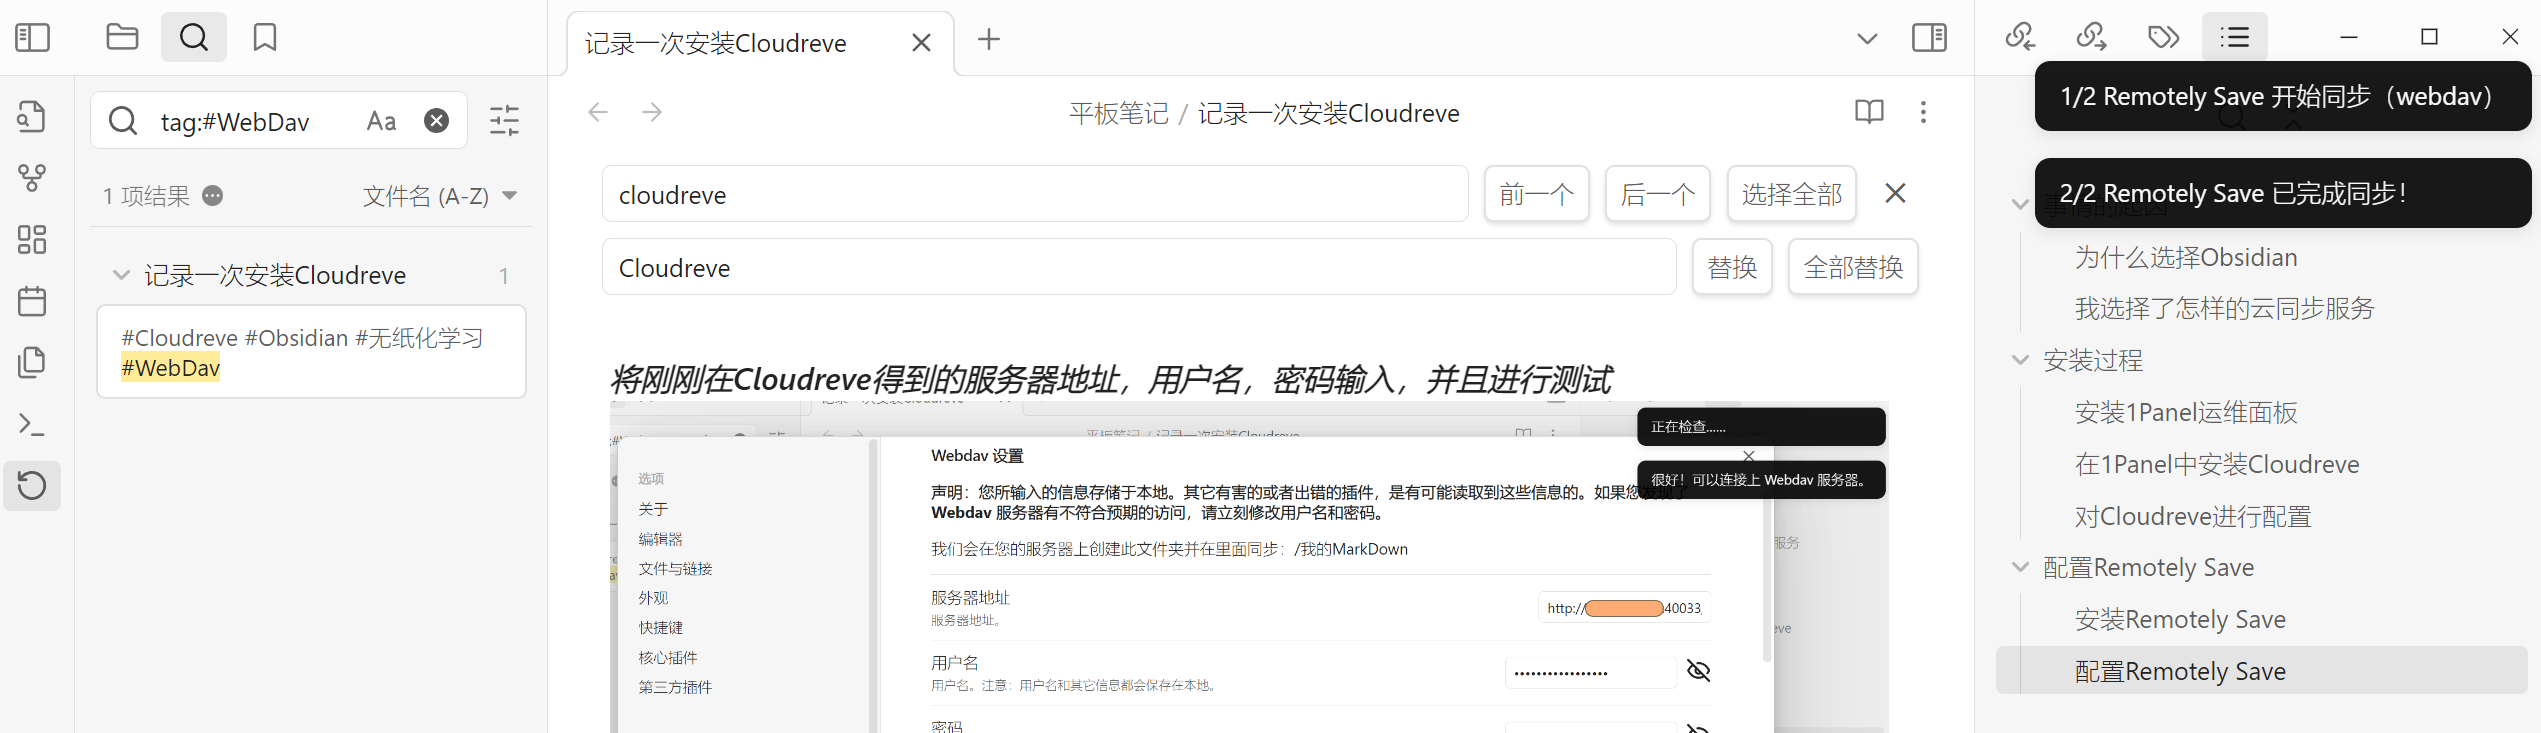The width and height of the screenshot is (2541, 733).
Task: Click the replace field containing Cloudreve
Action: tap(1139, 267)
